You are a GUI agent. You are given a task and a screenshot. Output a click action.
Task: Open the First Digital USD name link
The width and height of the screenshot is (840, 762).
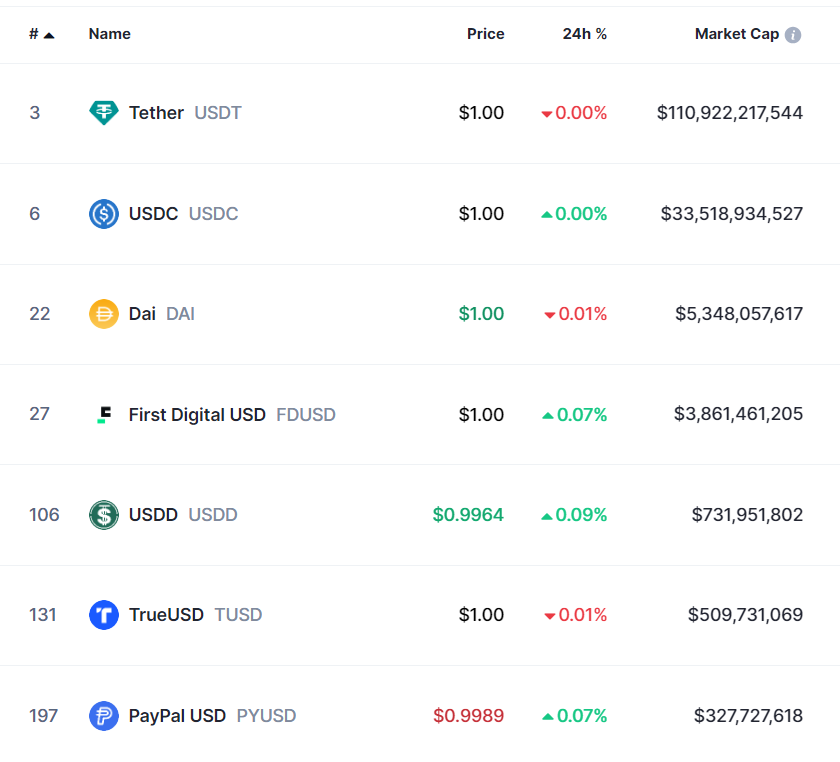[197, 414]
